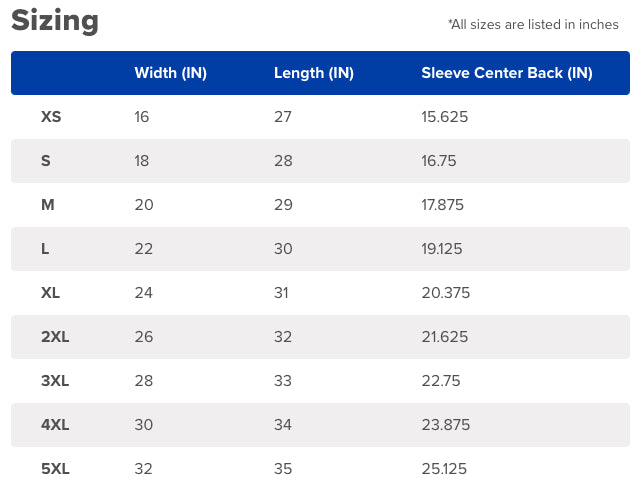Click the Length (IN) column header

(x=314, y=73)
